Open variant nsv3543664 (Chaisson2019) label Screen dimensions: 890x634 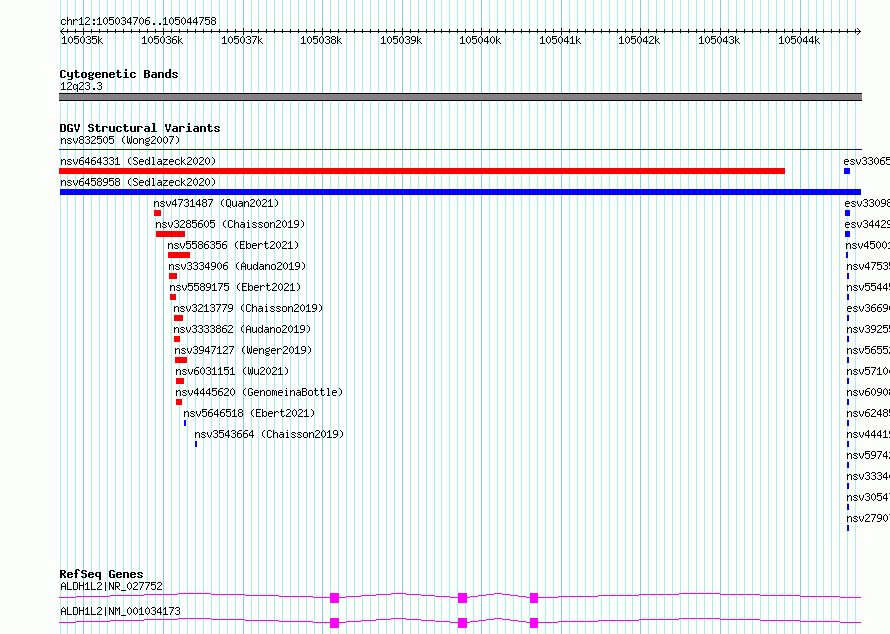(x=269, y=434)
